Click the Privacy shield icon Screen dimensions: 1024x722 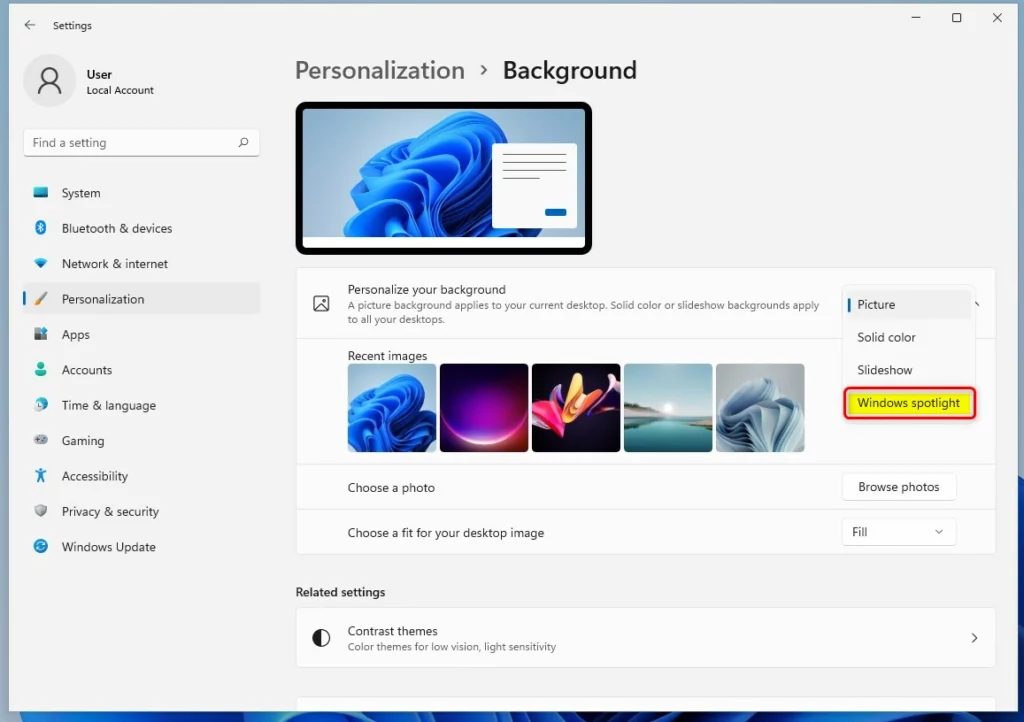40,510
